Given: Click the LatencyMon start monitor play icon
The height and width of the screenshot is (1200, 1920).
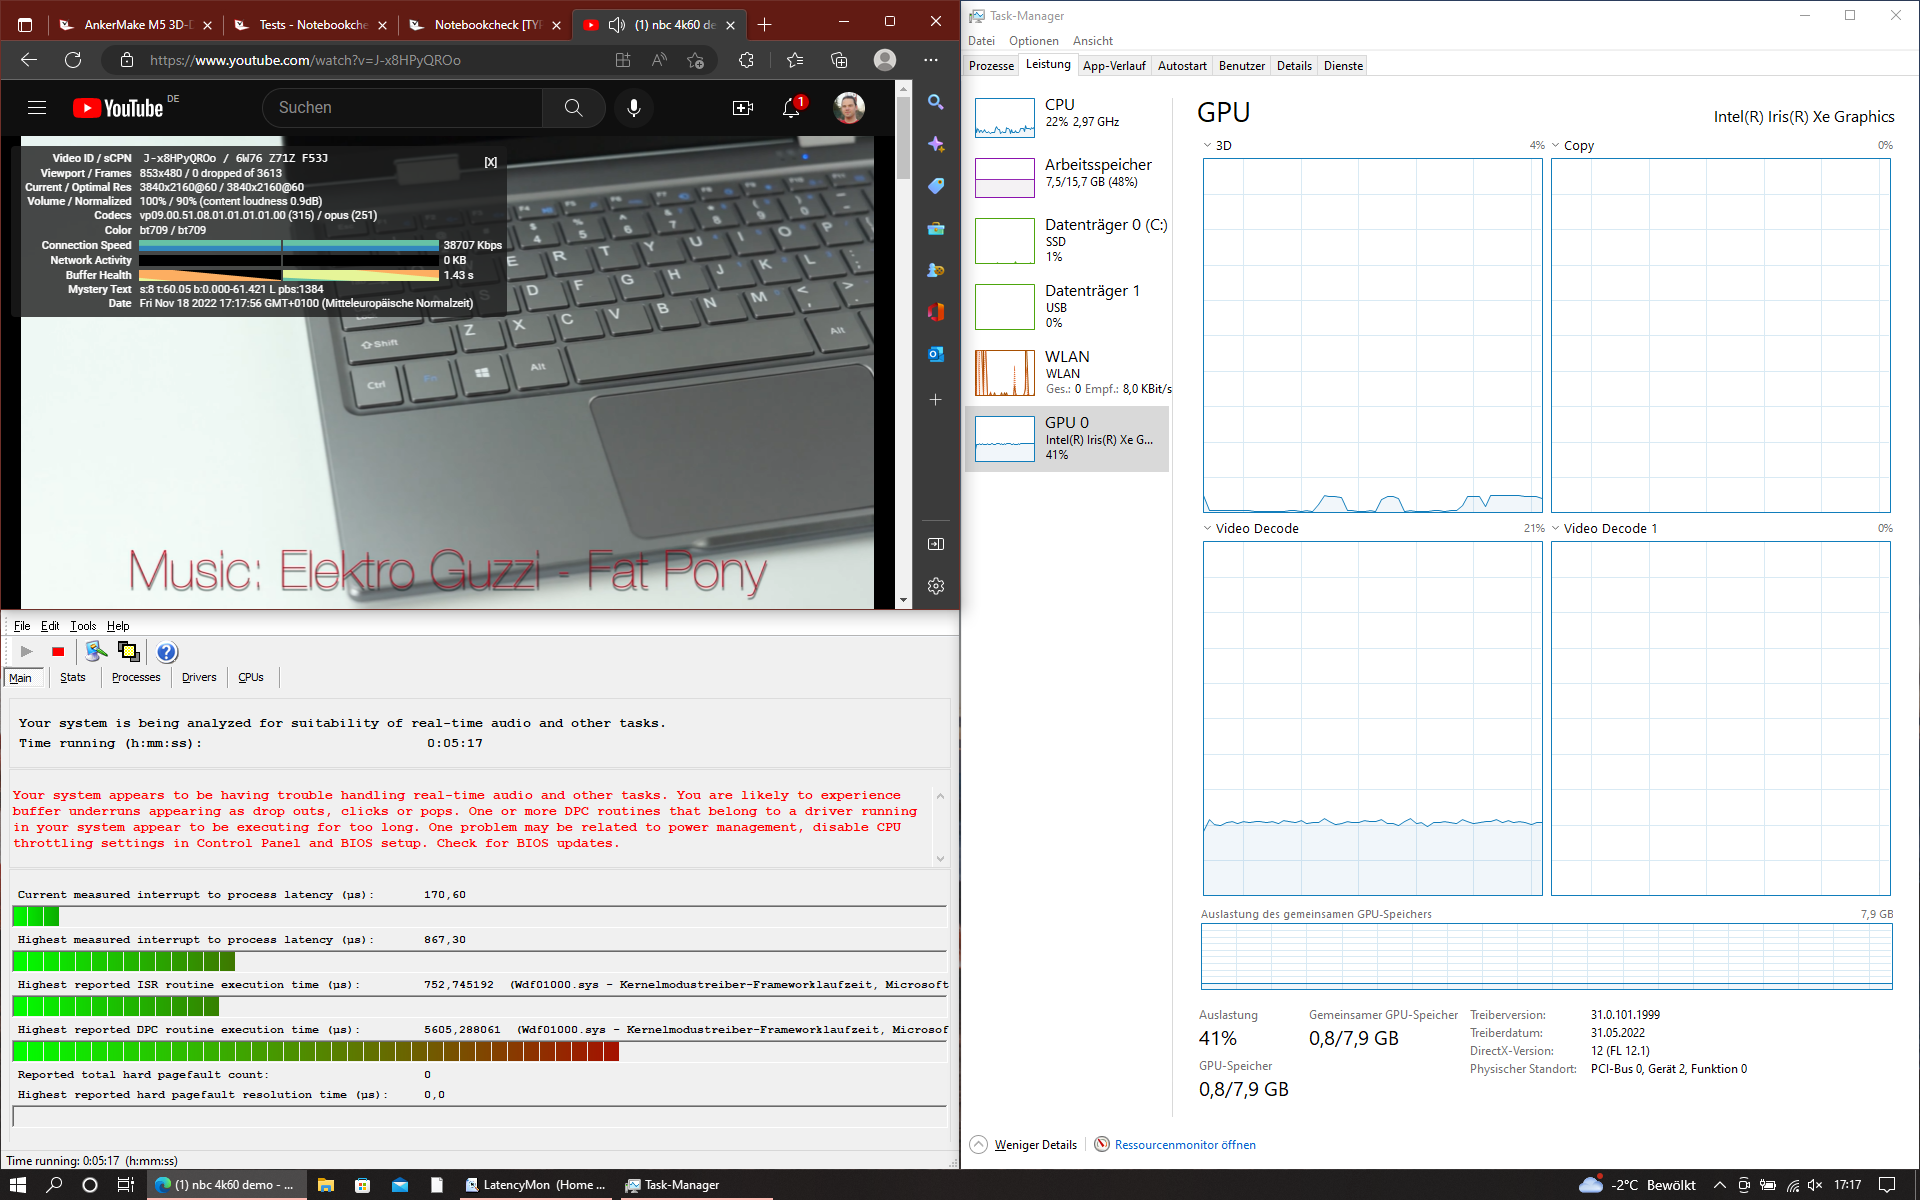Looking at the screenshot, I should click(x=27, y=652).
